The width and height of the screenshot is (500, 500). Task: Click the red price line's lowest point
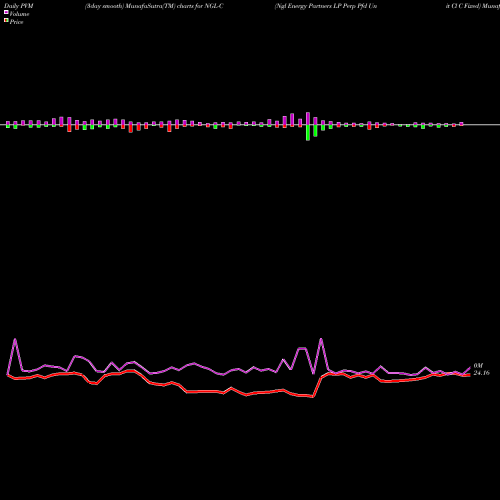pos(313,397)
